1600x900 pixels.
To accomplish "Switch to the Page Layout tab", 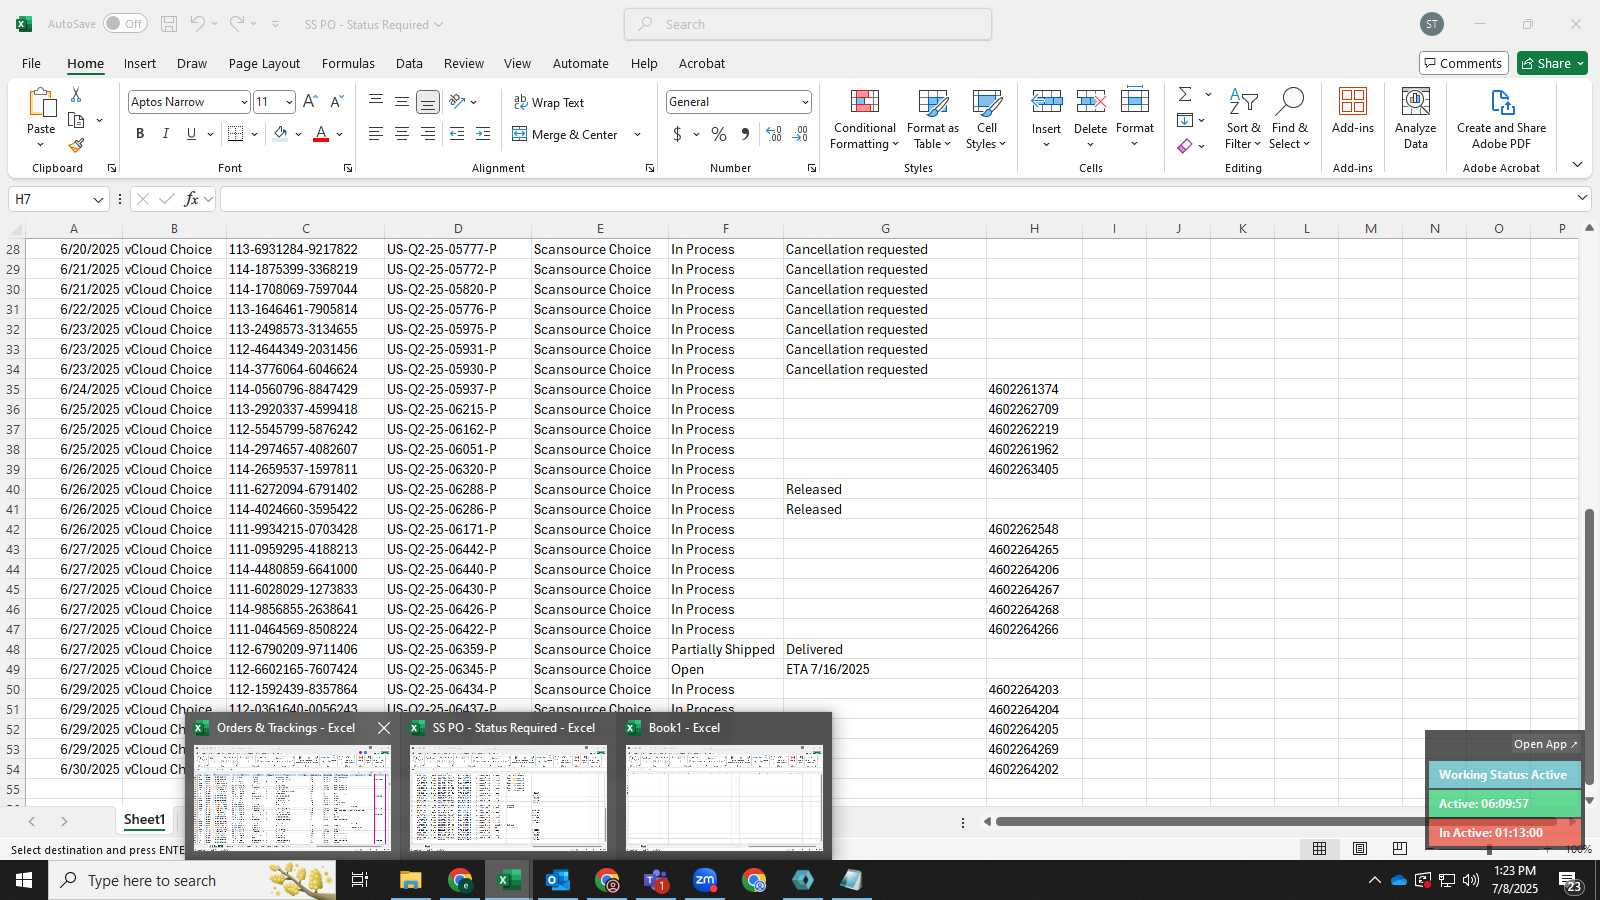I will click(264, 63).
